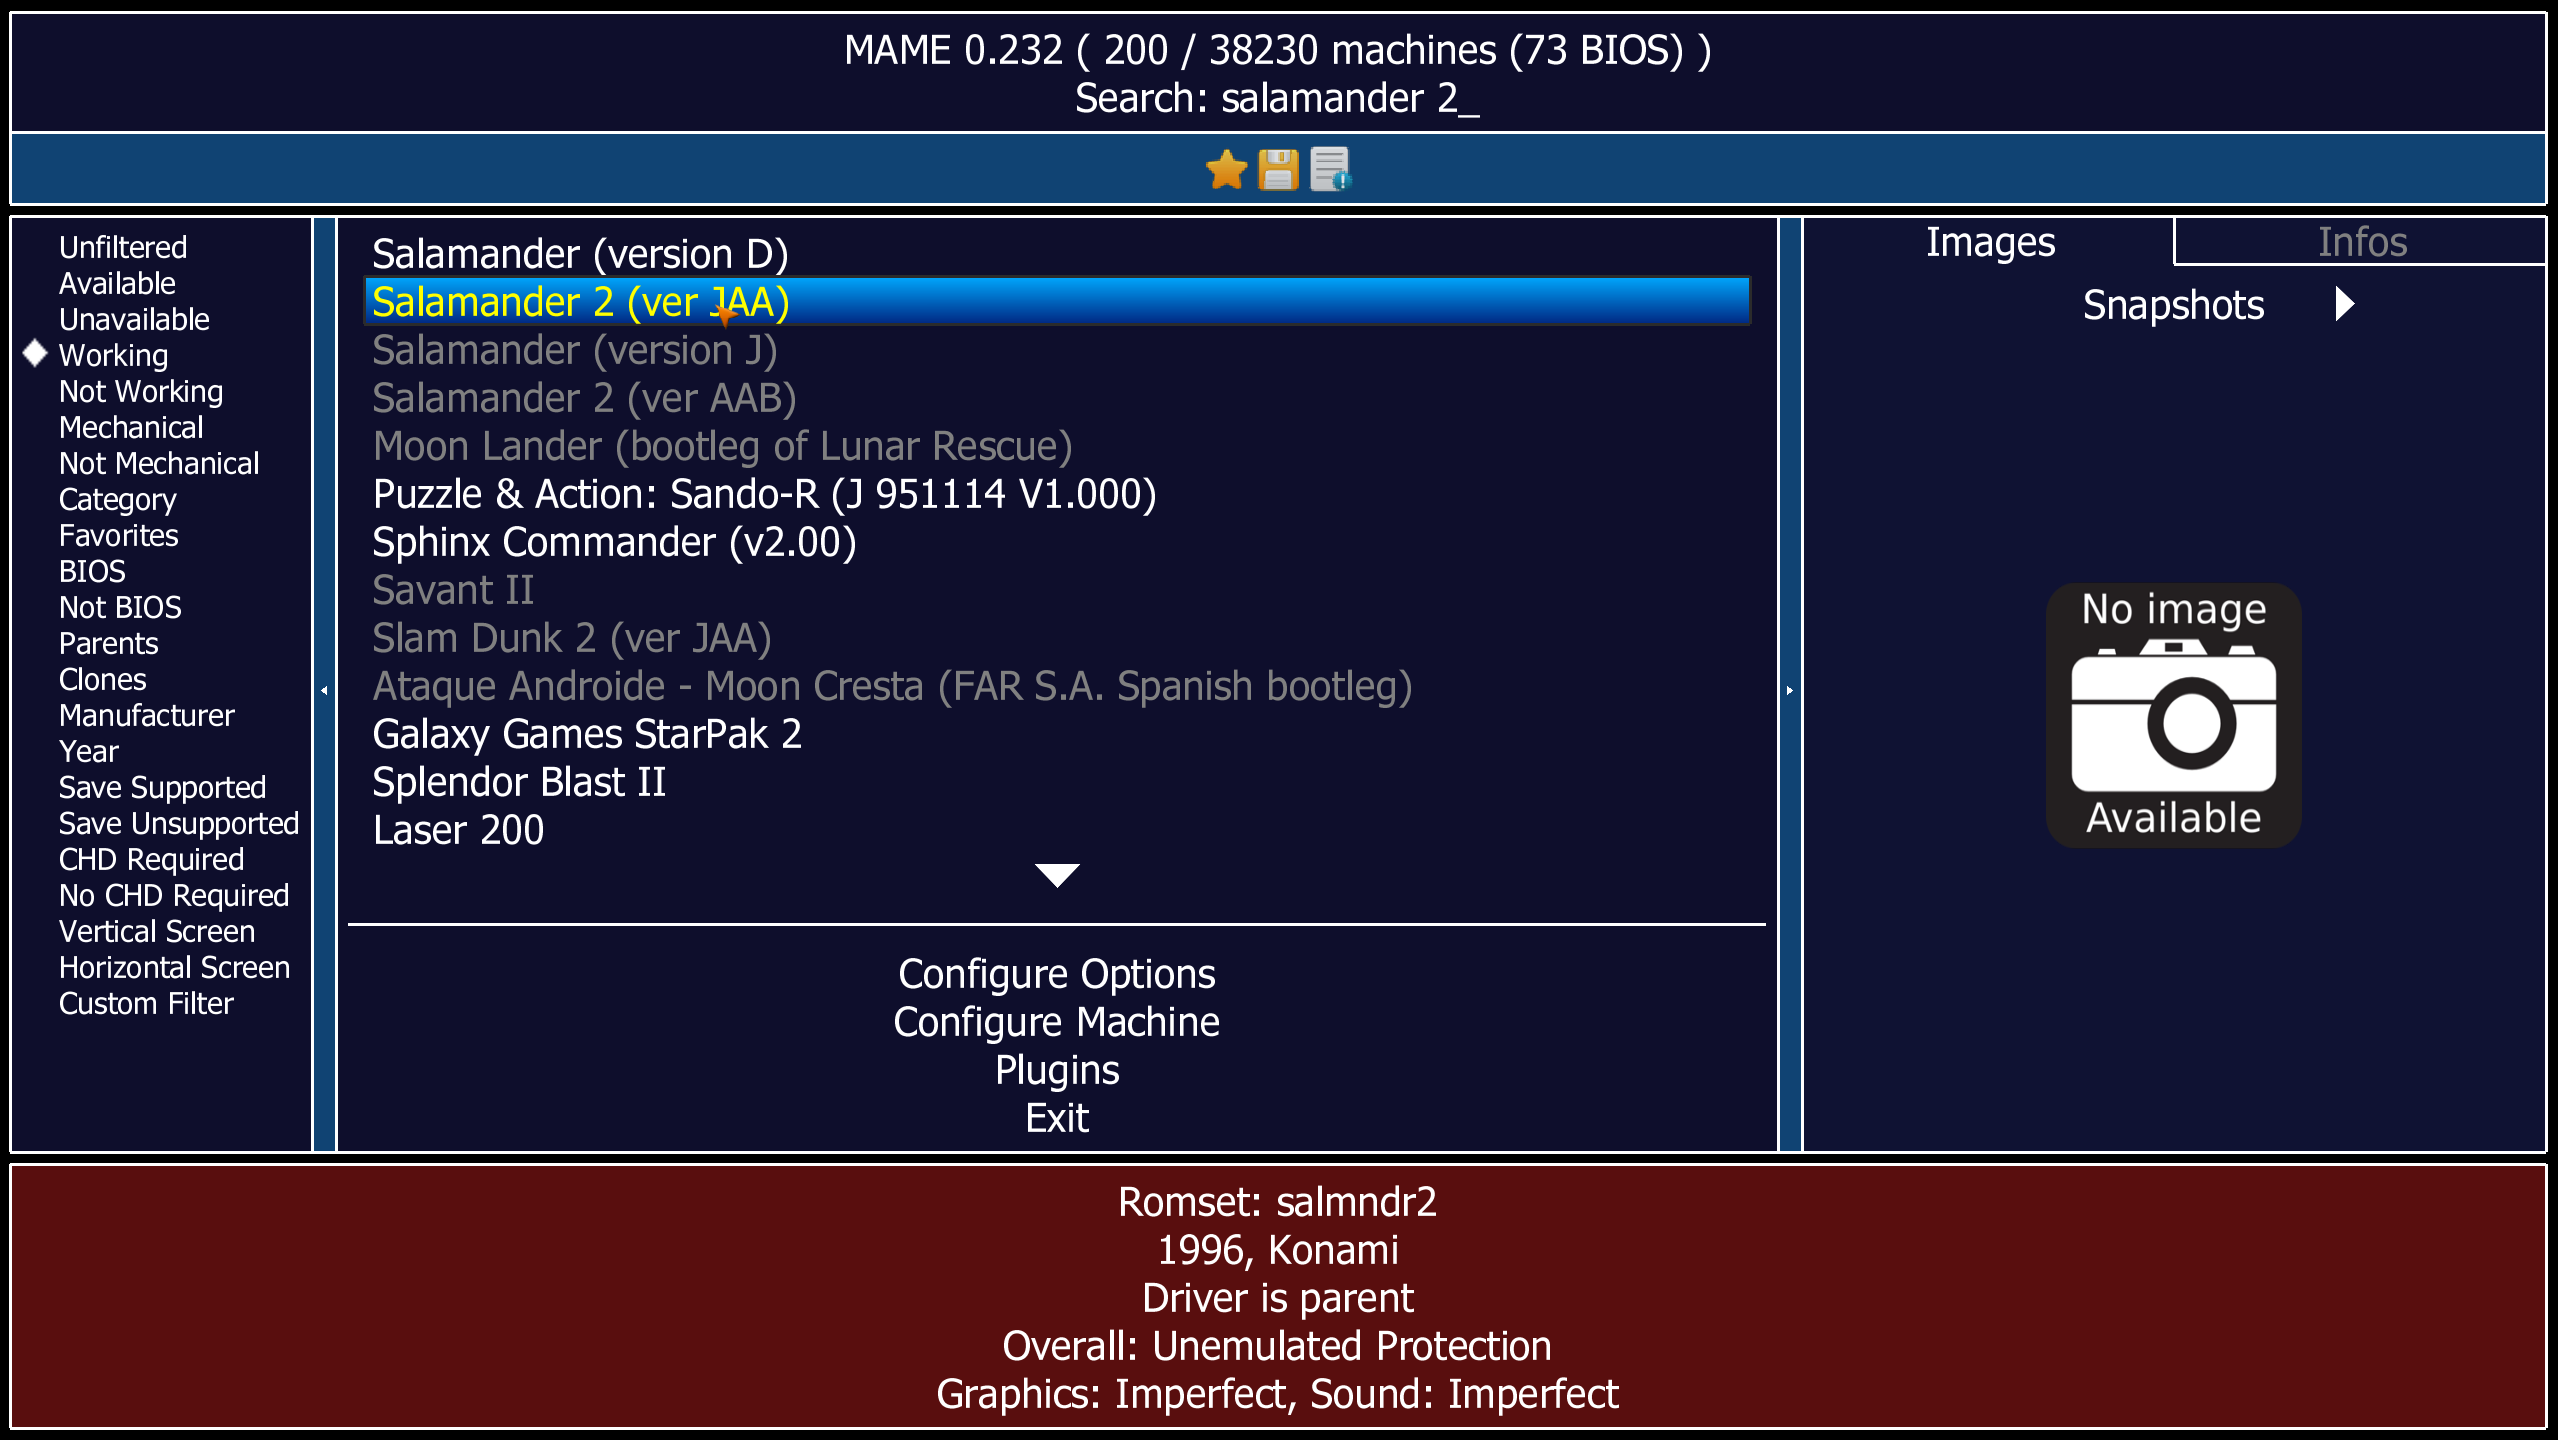Select the Working filter
The image size is (2558, 1440).
[113, 355]
